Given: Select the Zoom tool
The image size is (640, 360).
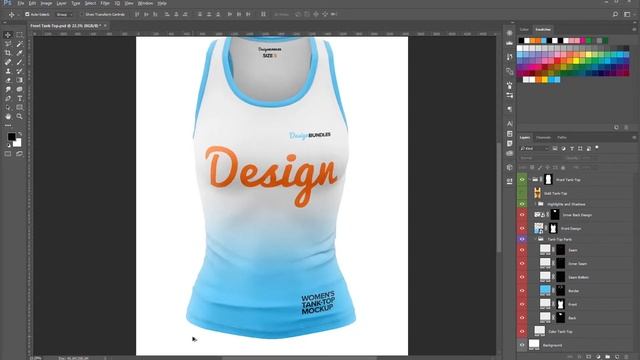Looking at the screenshot, I should (x=19, y=116).
